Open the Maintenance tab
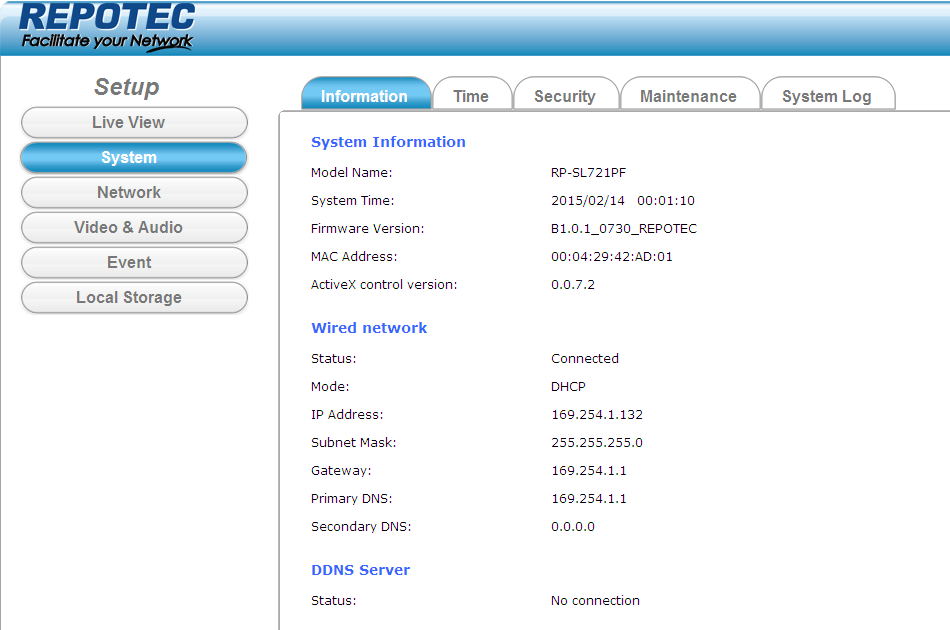 pos(688,96)
